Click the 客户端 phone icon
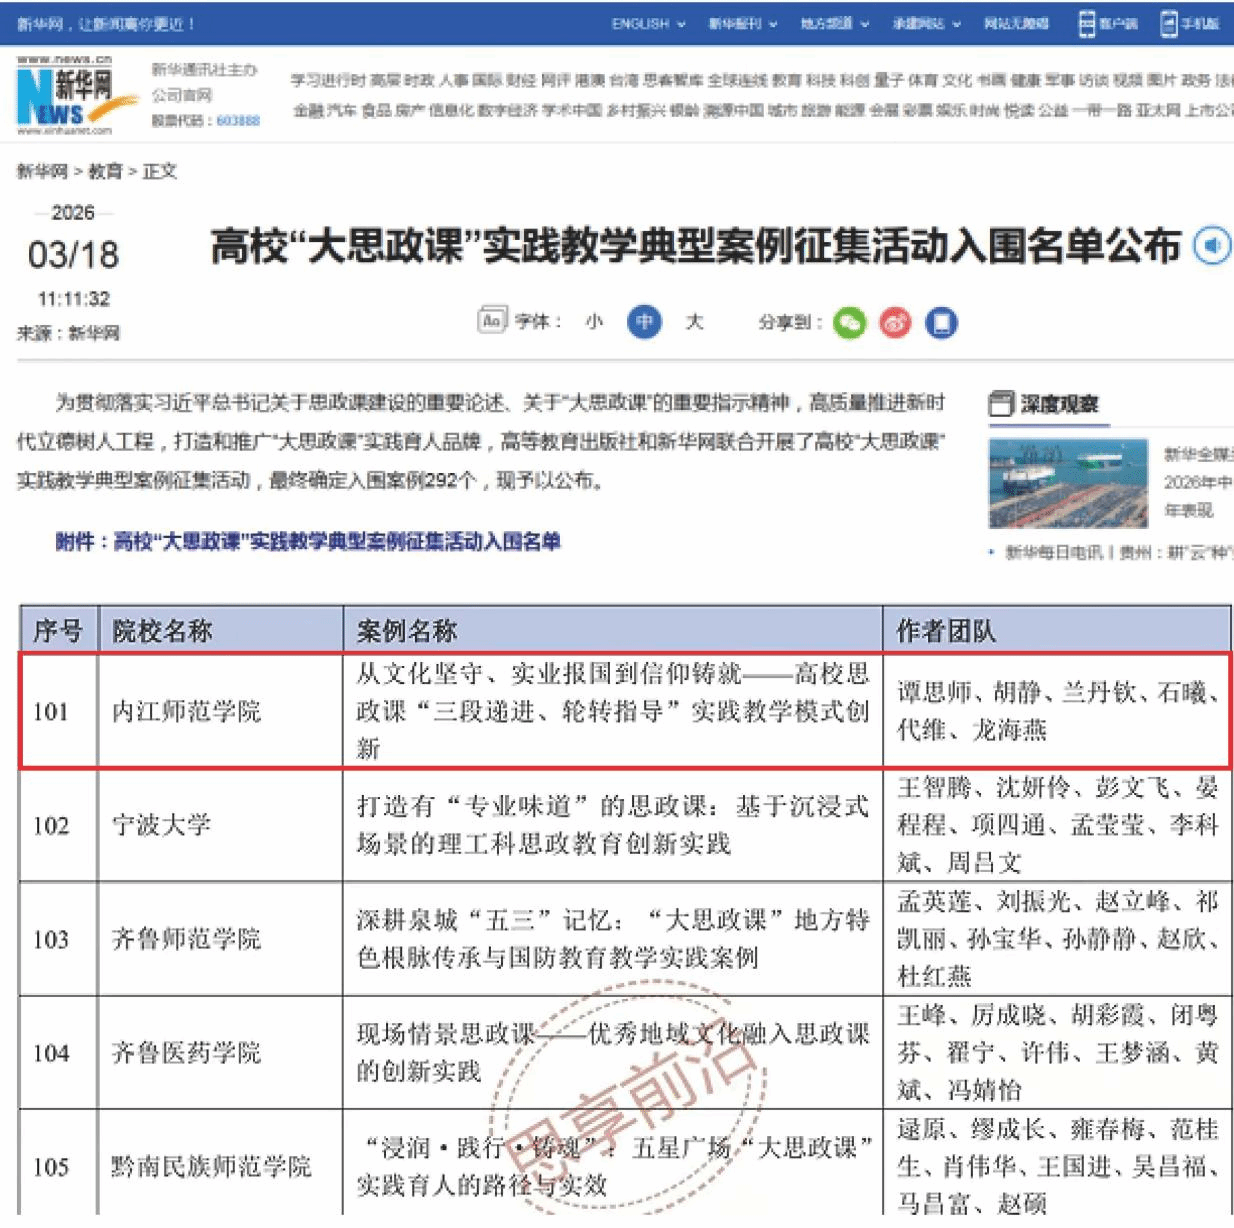This screenshot has height=1228, width=1234. pos(1087,23)
